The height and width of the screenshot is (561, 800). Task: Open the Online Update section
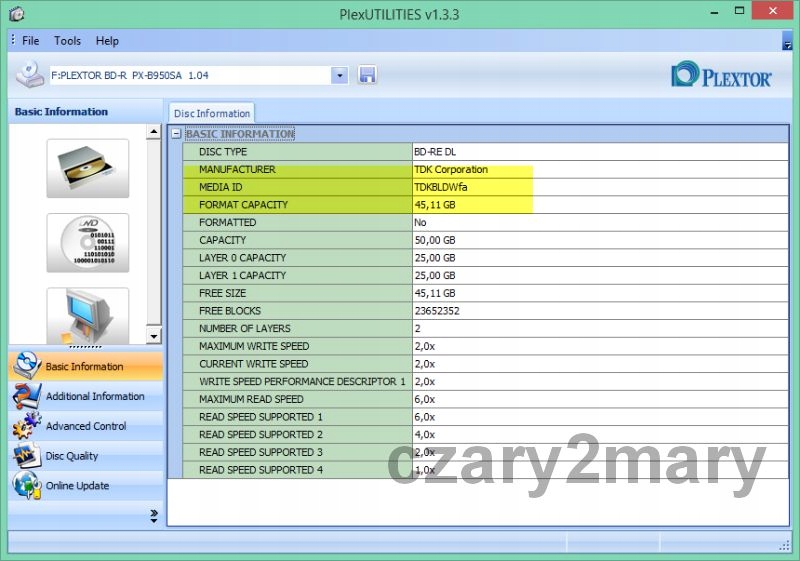[86, 486]
